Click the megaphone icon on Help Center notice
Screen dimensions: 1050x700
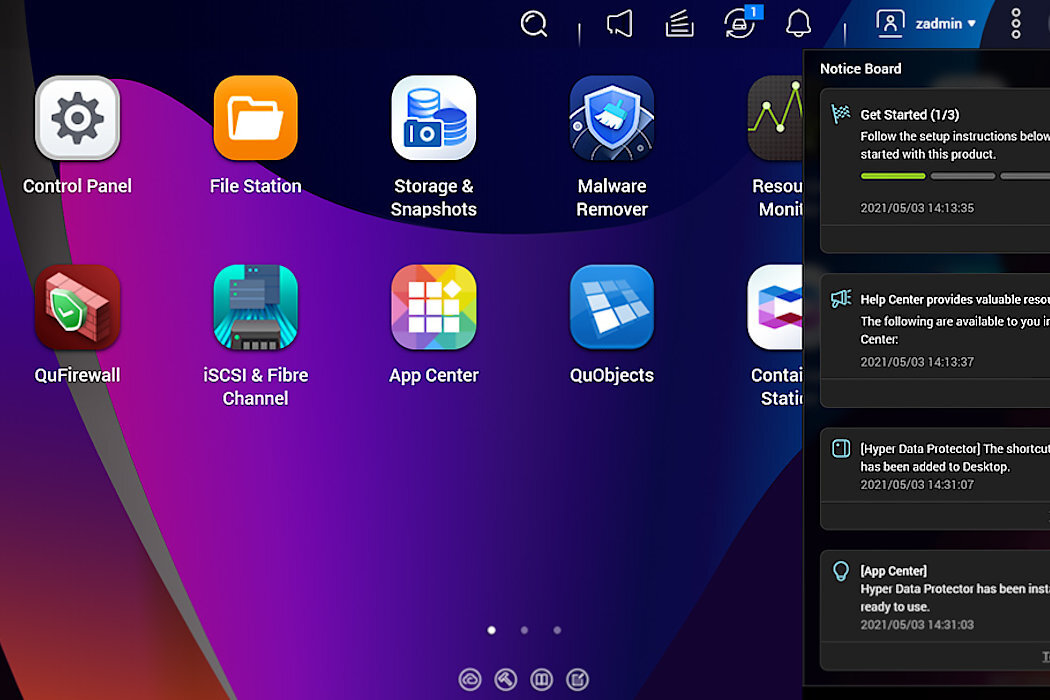[841, 299]
